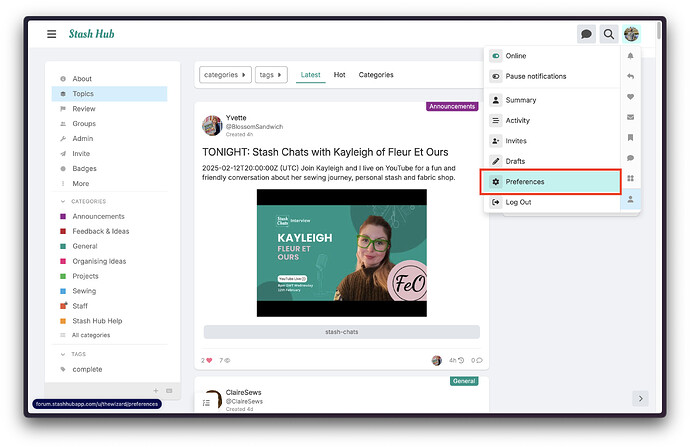This screenshot has height=448, width=690.
Task: Open the chat bubble icon in header
Action: click(x=586, y=34)
